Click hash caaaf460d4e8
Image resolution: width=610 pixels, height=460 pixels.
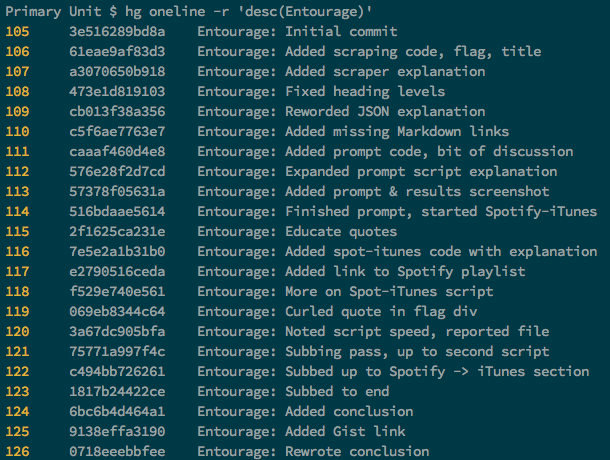(117, 152)
